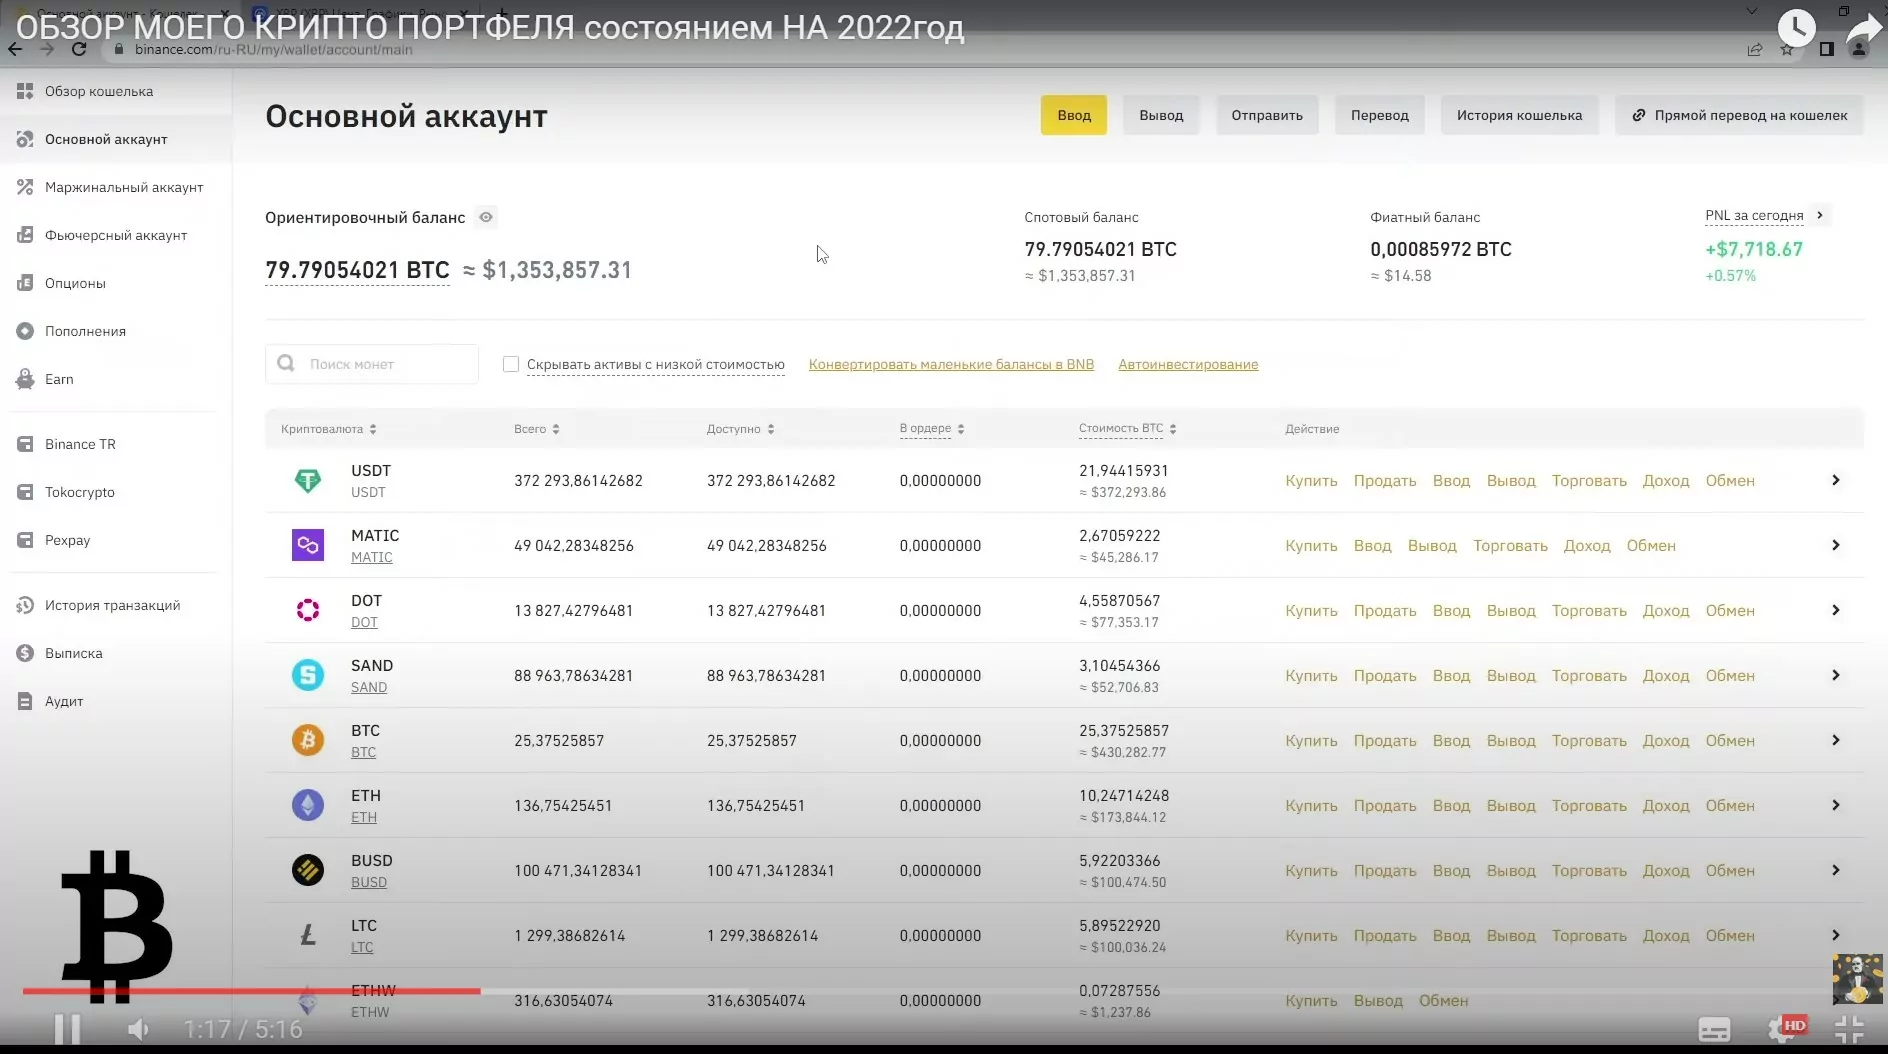1888x1054 pixels.
Task: Click the Отправить button
Action: 1267,115
